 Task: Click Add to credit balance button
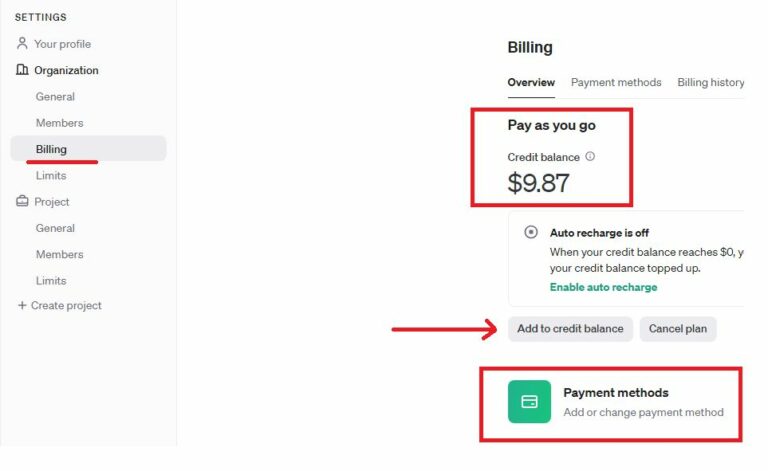click(570, 329)
